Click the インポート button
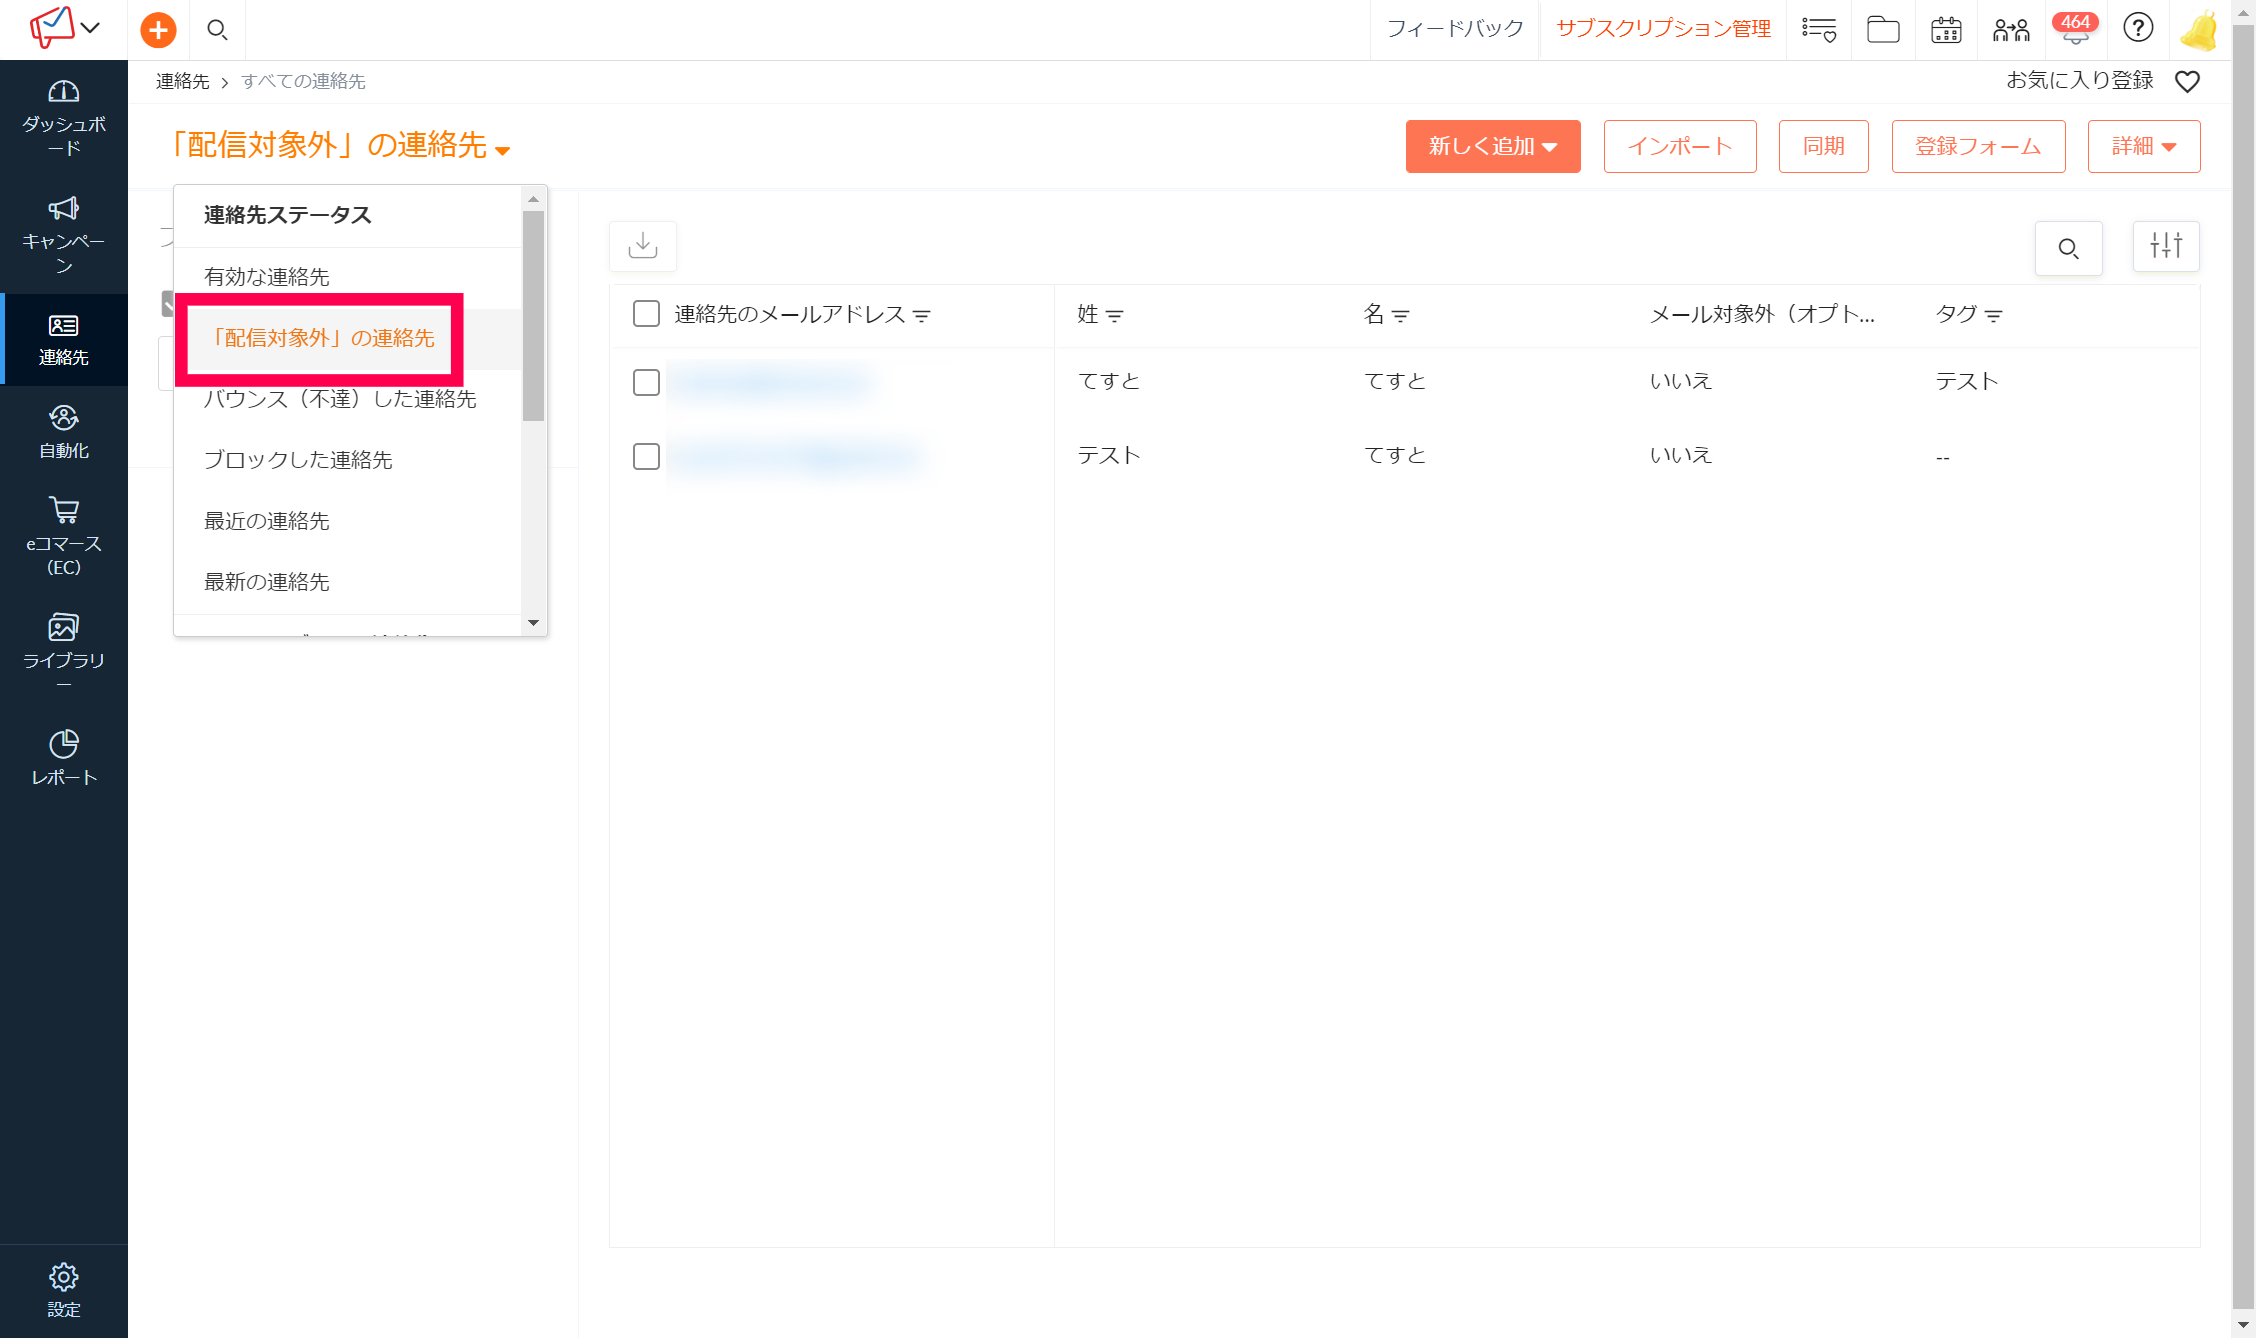Screen dimensions: 2256x1338 [x=1679, y=146]
